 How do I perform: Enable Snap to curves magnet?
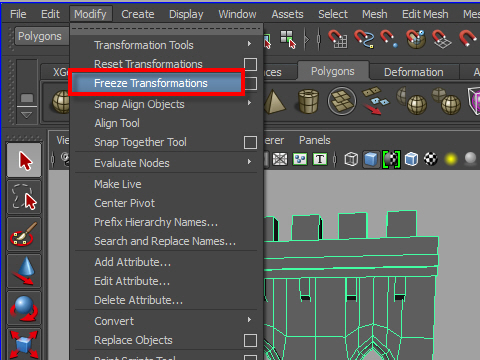click(363, 39)
